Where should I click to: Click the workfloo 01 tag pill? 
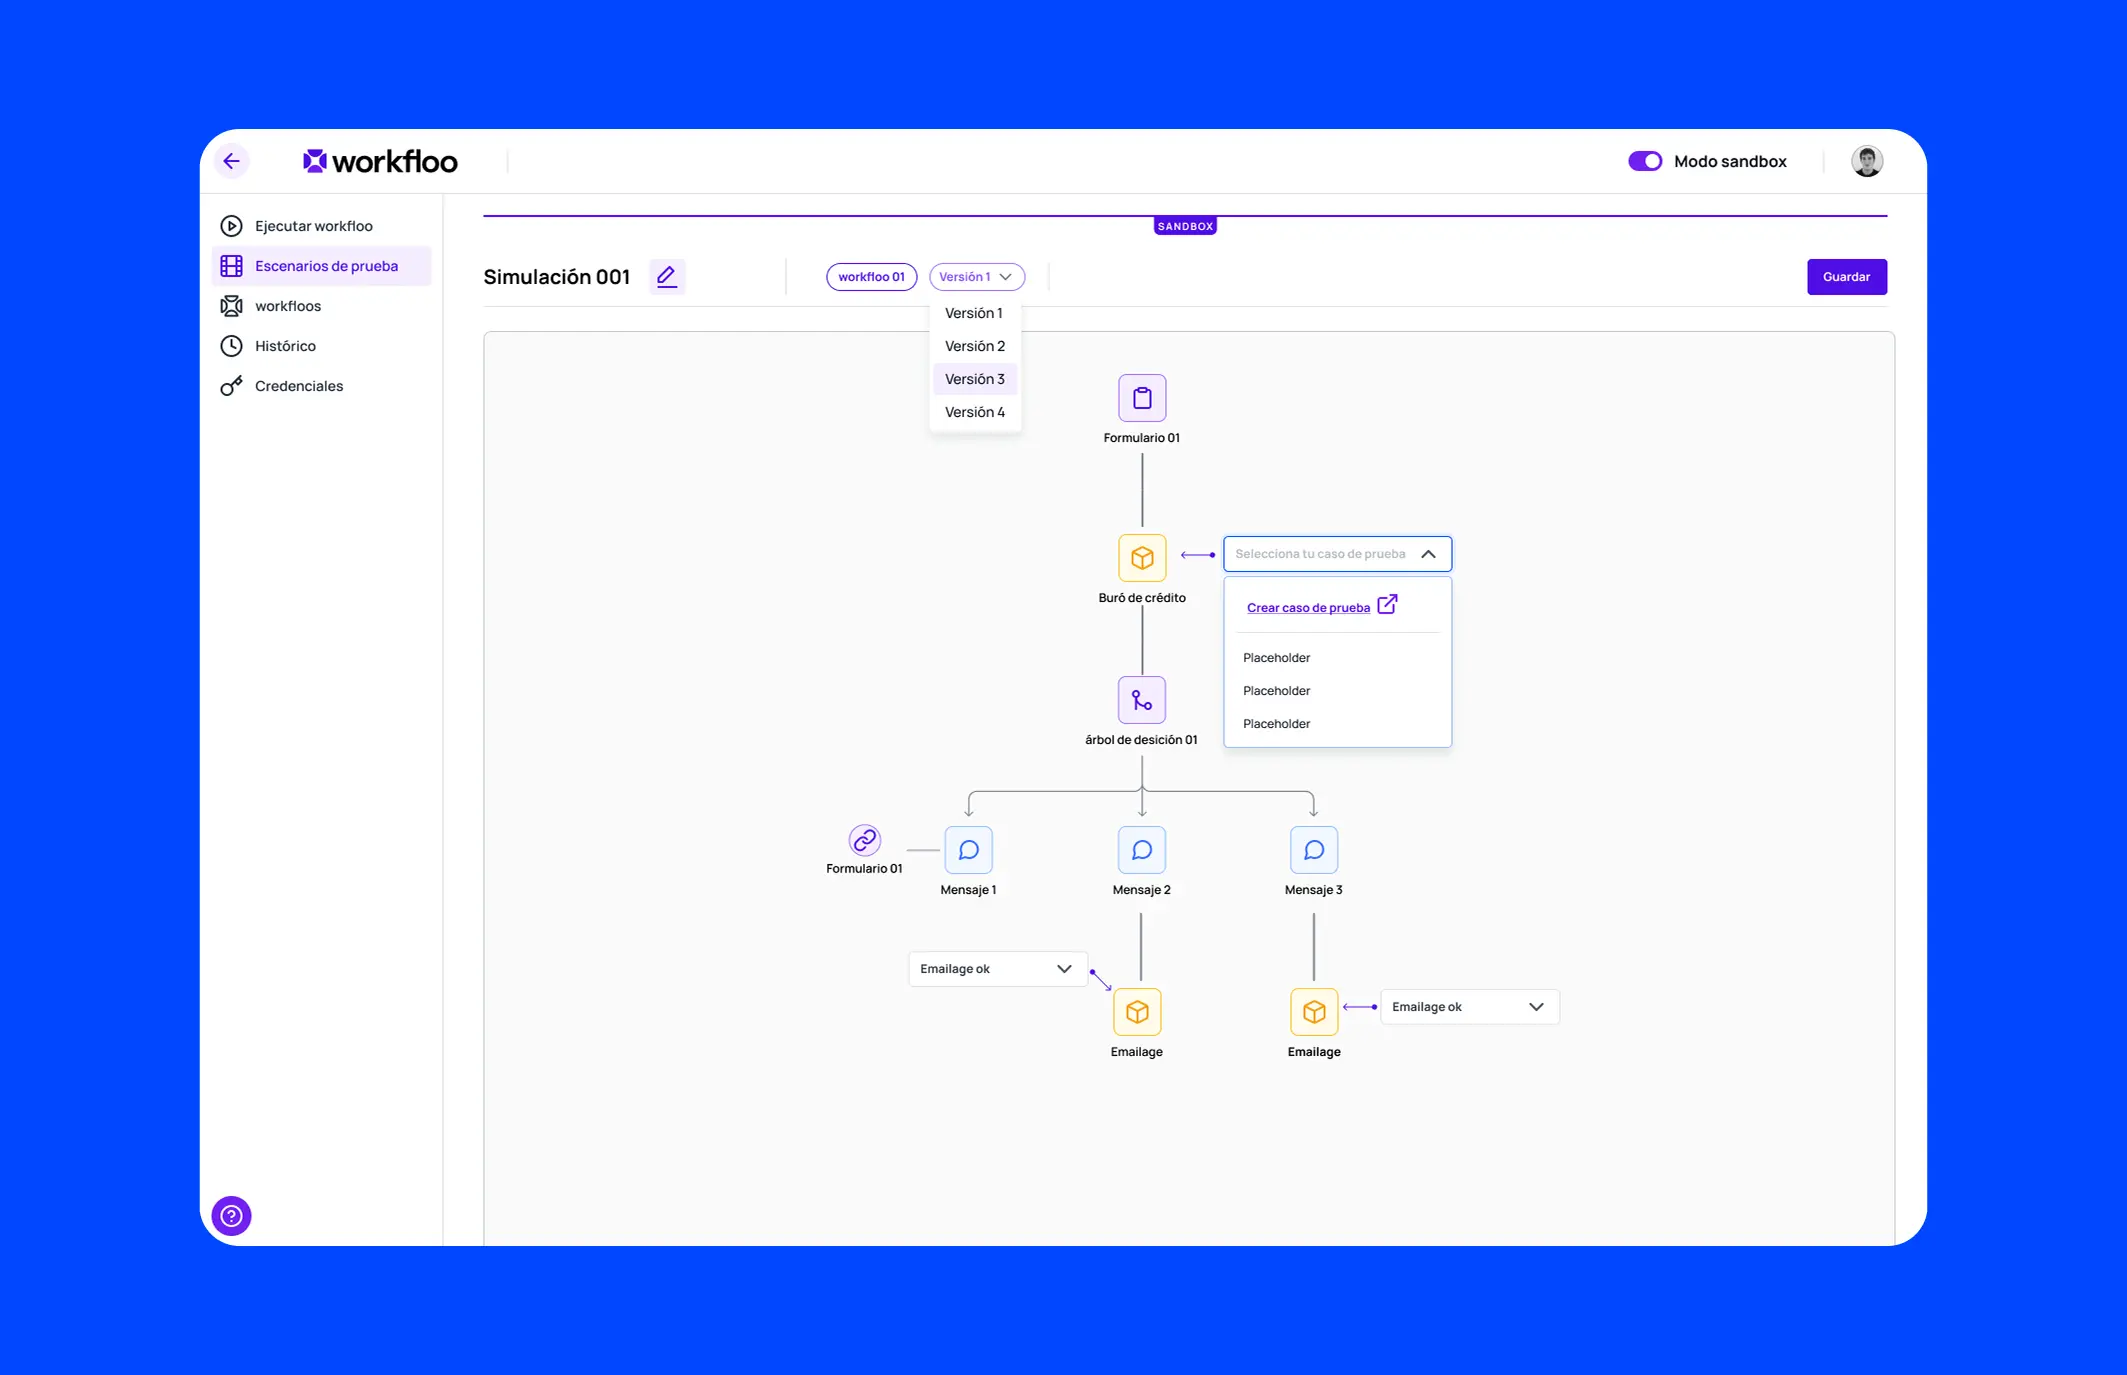(x=871, y=277)
